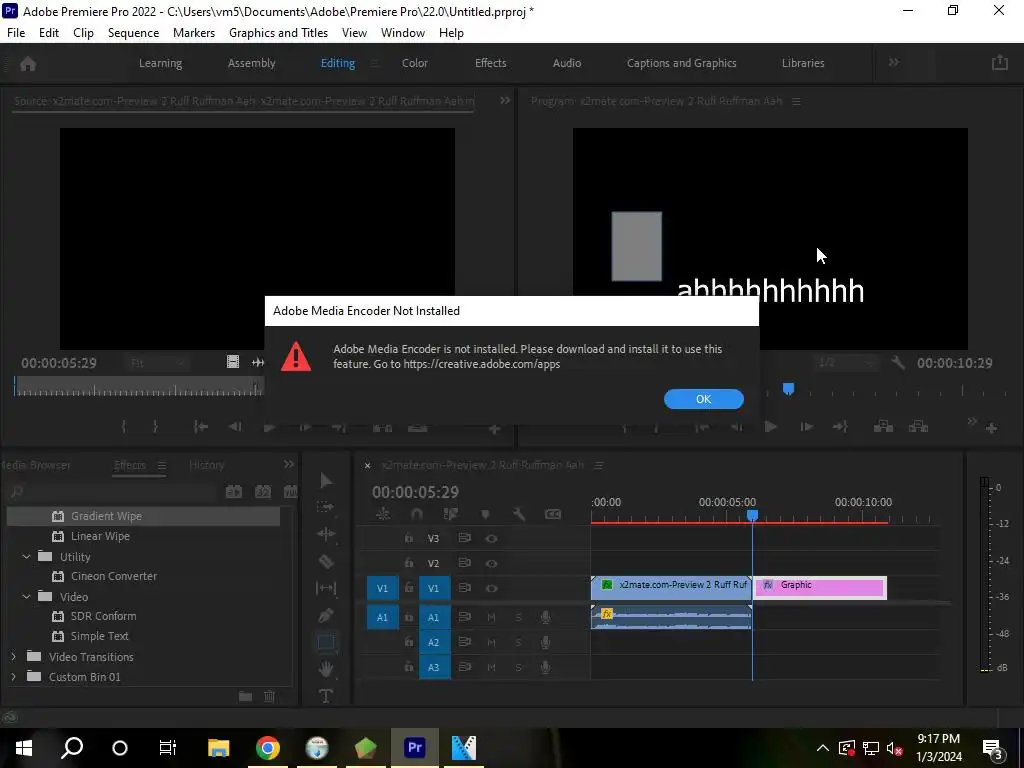Image resolution: width=1024 pixels, height=768 pixels.
Task: Select the pink Graphic clip on V1
Action: [x=820, y=587]
